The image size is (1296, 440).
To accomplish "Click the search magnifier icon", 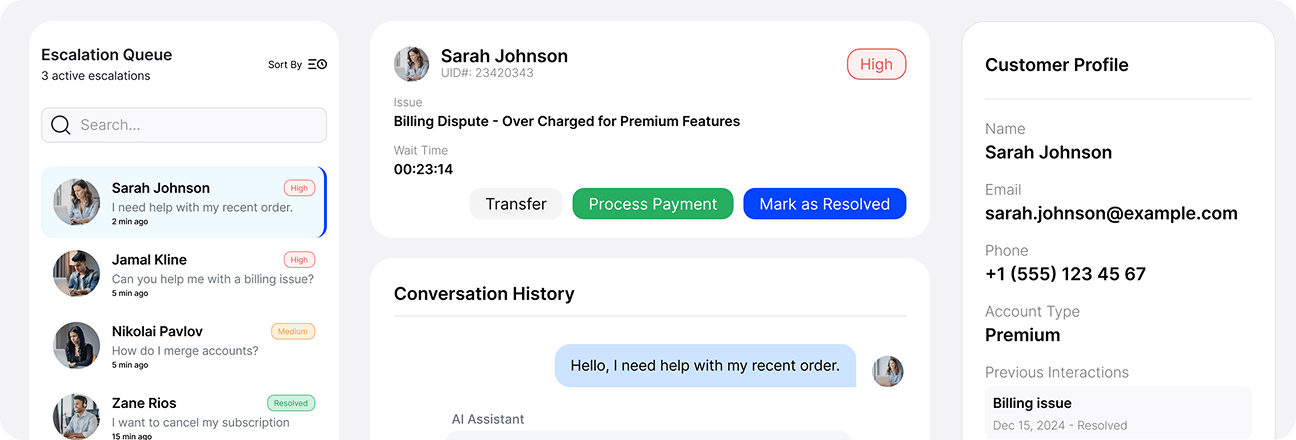I will coord(60,125).
